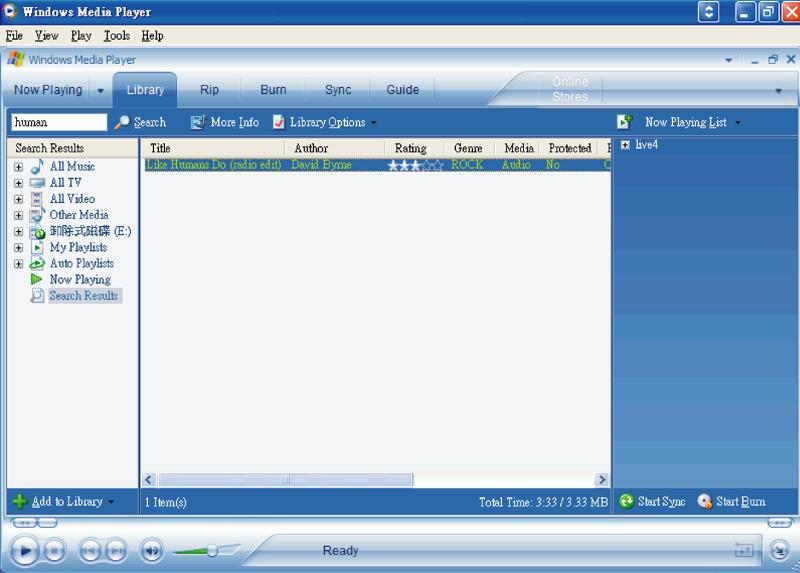Switch to the Library tab
This screenshot has height=573, width=800.
pos(145,90)
